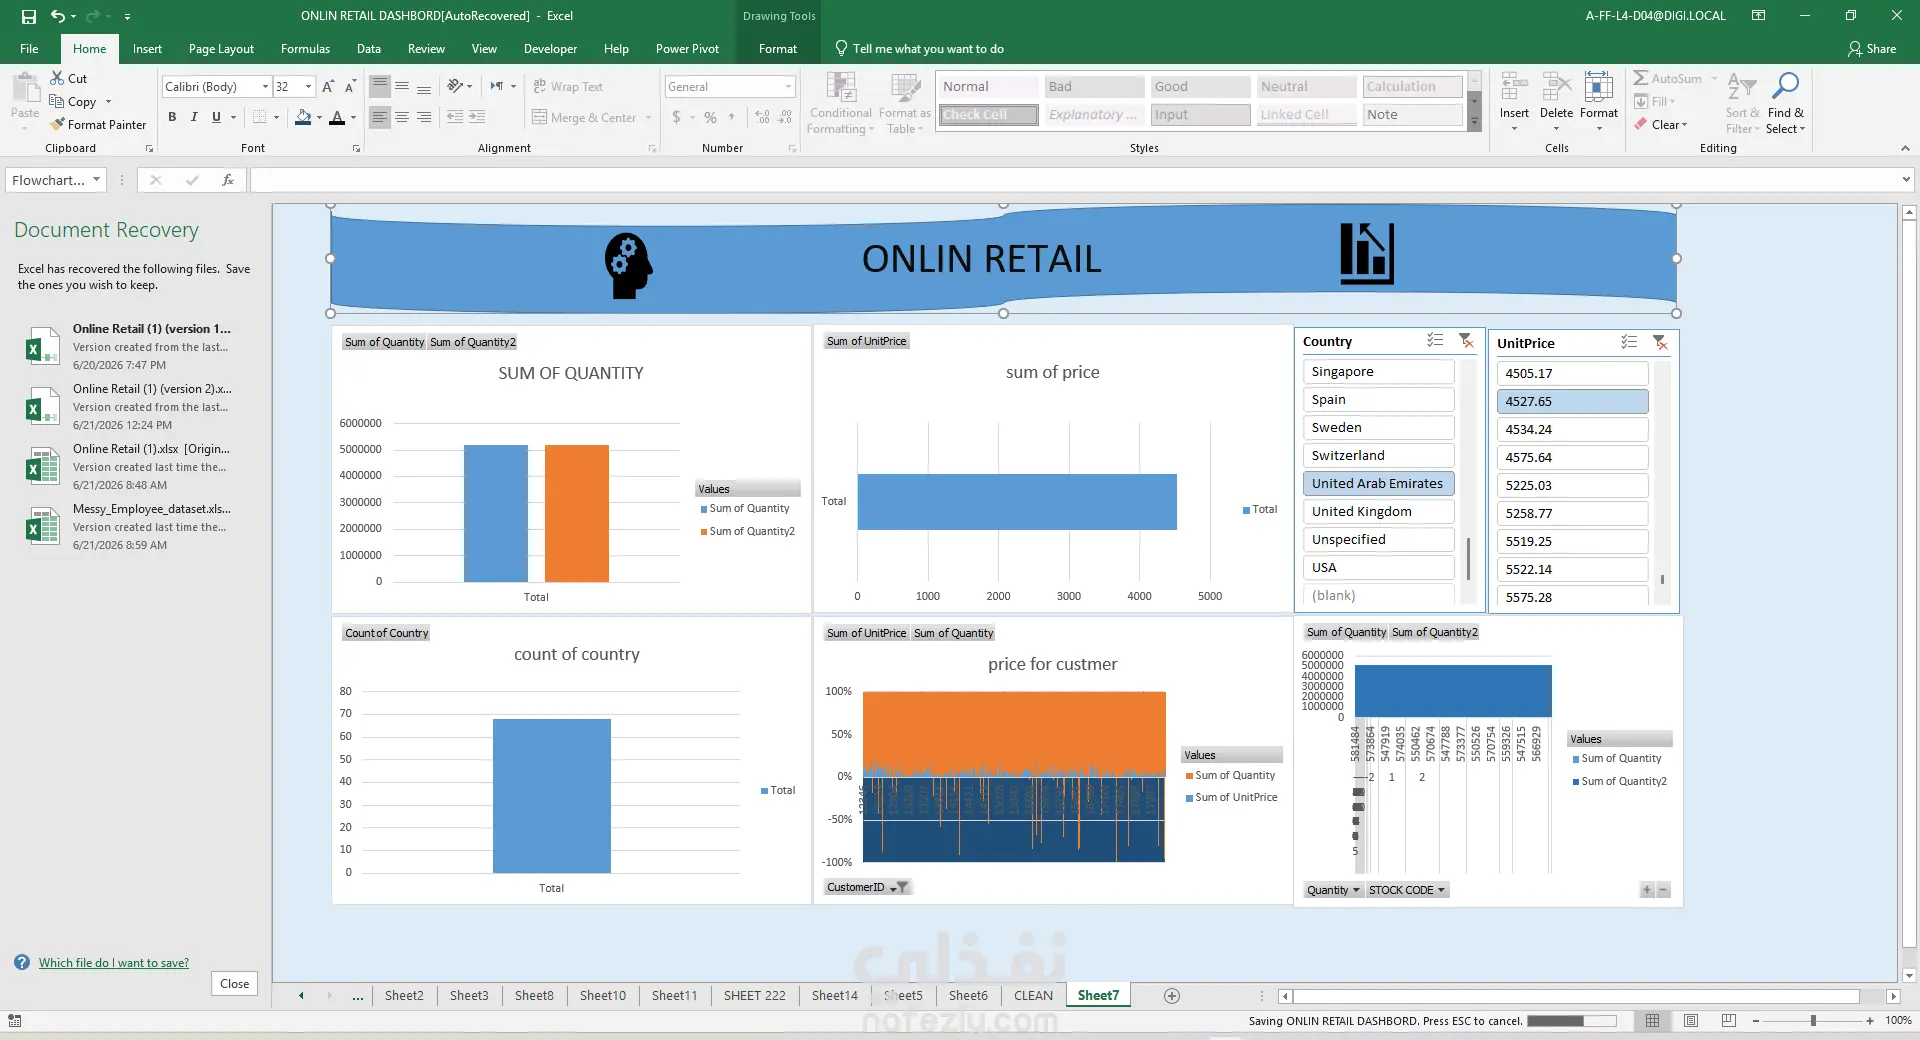The width and height of the screenshot is (1920, 1040).
Task: Toggle Singapore in the Country slicer
Action: tap(1378, 372)
